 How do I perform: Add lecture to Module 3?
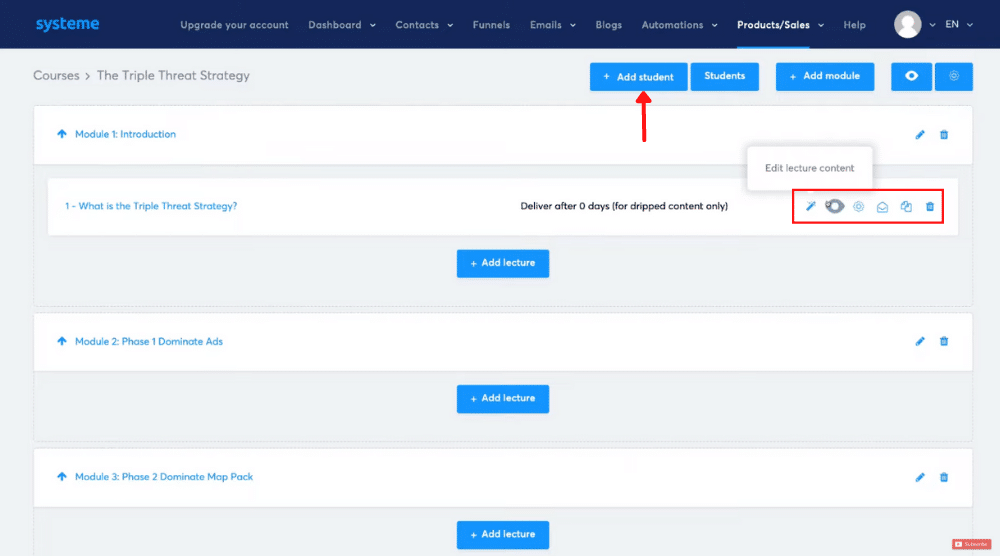(x=503, y=534)
